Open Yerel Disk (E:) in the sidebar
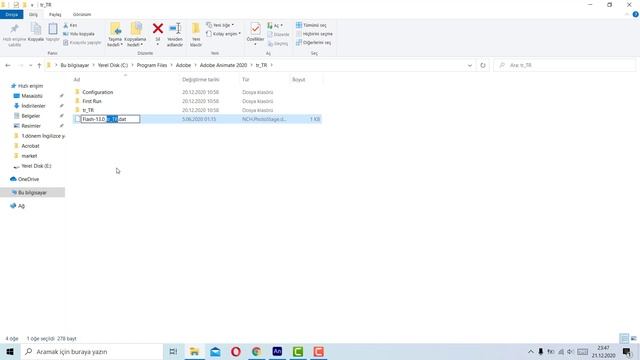Screen dimensions: 640x360 [36, 166]
